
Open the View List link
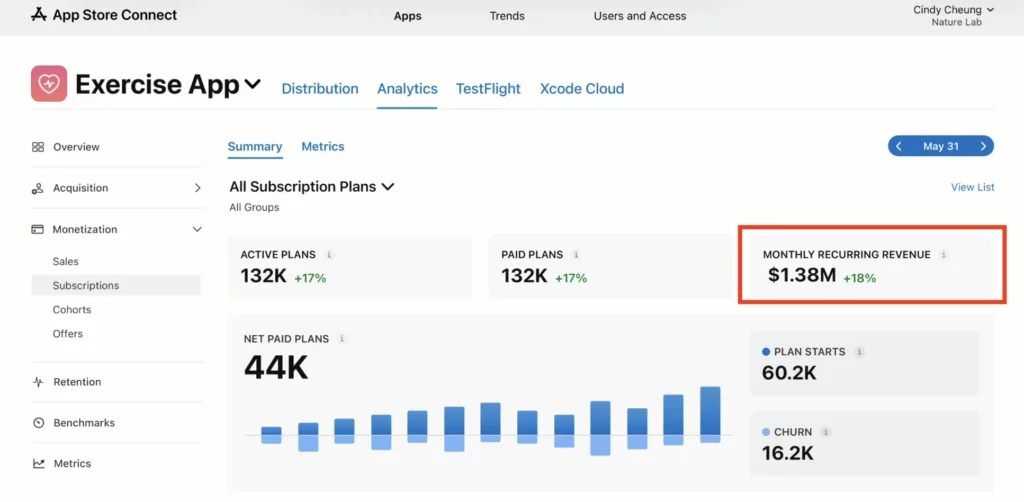(972, 187)
